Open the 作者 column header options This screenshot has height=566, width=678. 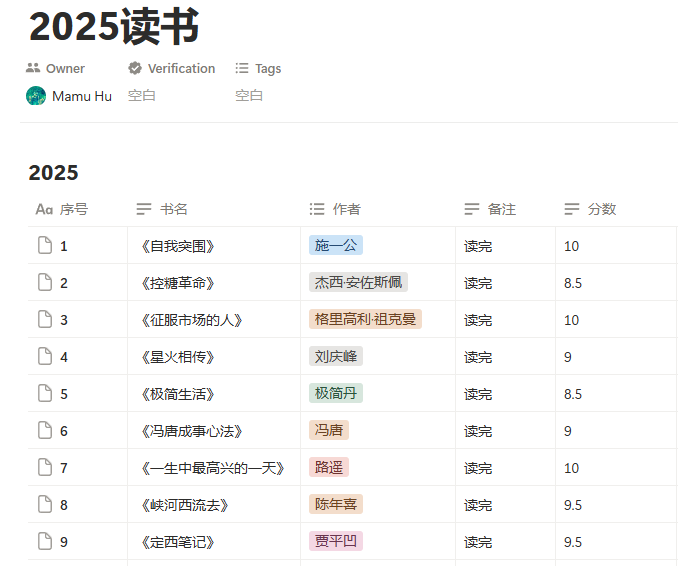tap(346, 209)
